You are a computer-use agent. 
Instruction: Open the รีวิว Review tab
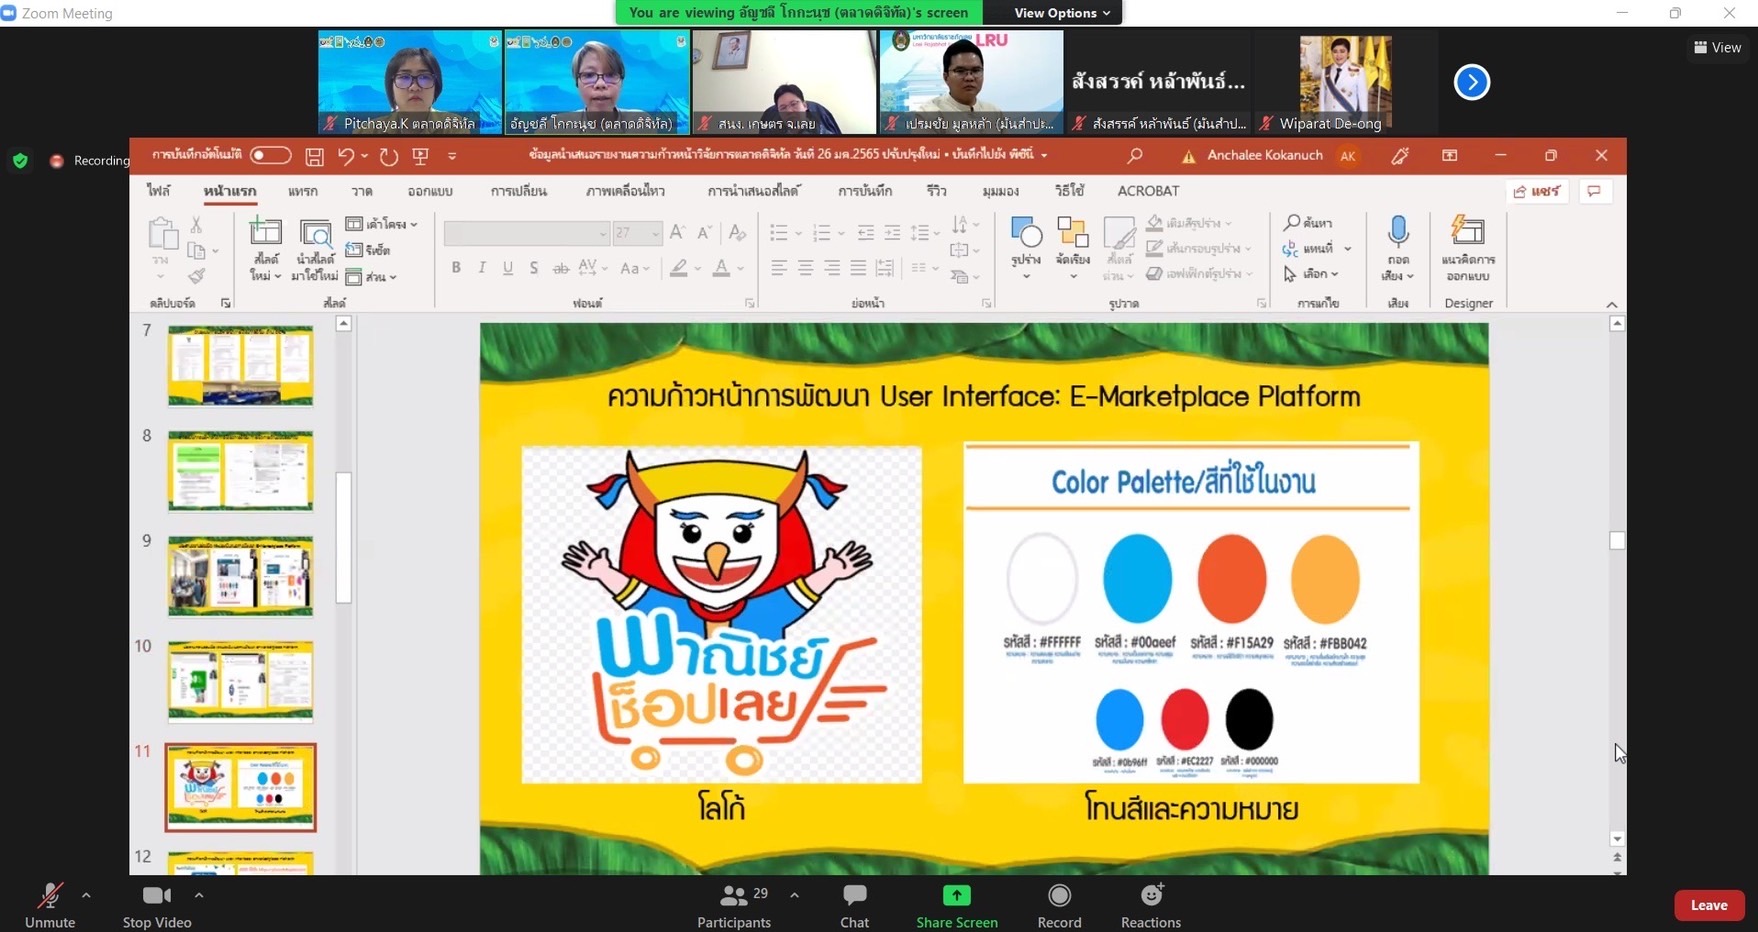click(936, 191)
